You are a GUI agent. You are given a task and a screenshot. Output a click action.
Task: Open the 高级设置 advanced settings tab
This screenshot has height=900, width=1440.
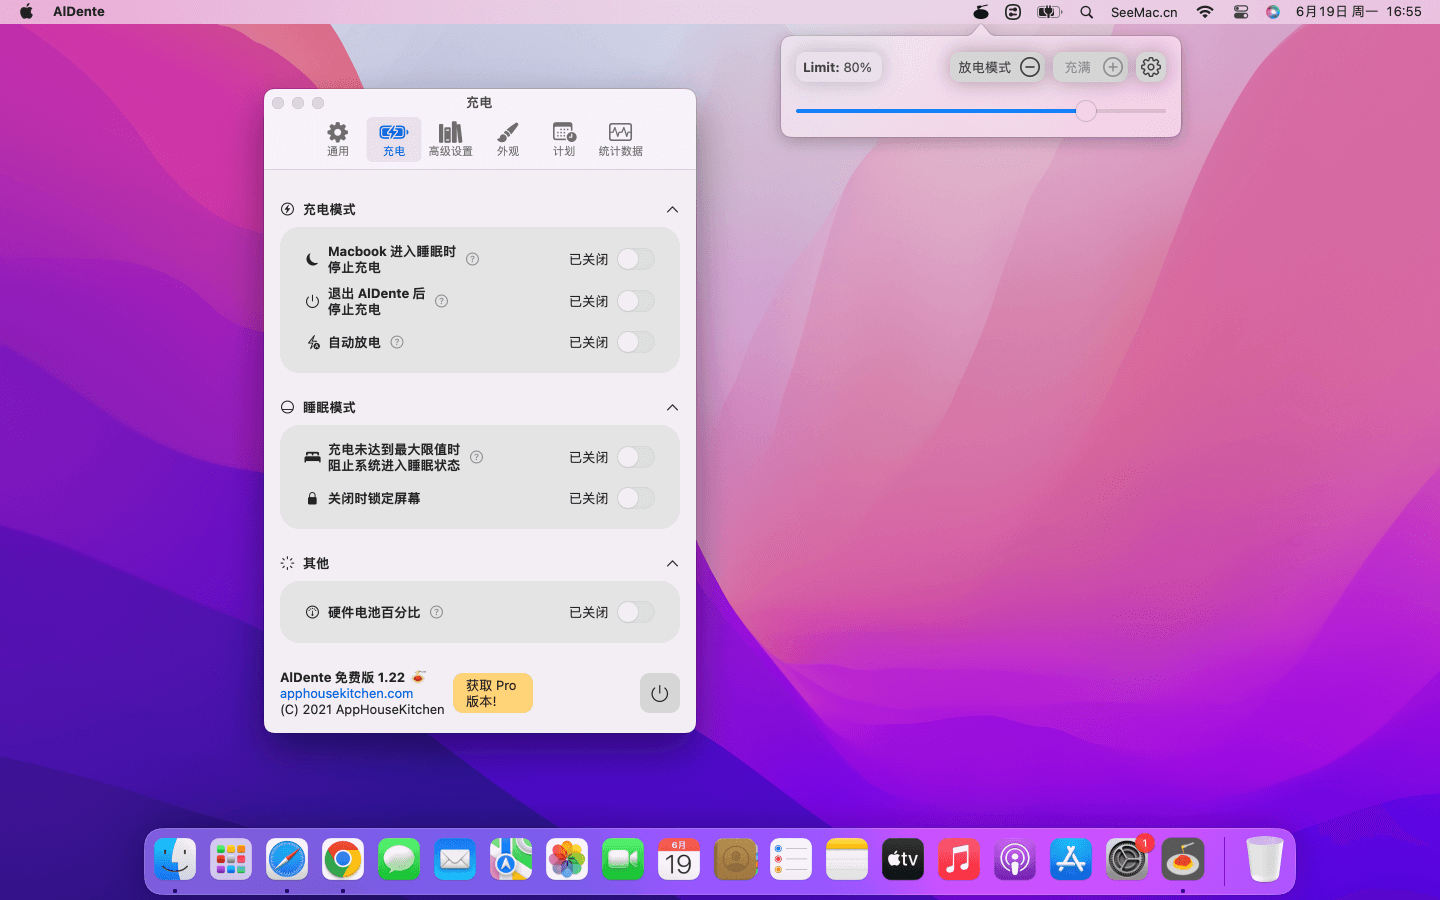pyautogui.click(x=450, y=139)
